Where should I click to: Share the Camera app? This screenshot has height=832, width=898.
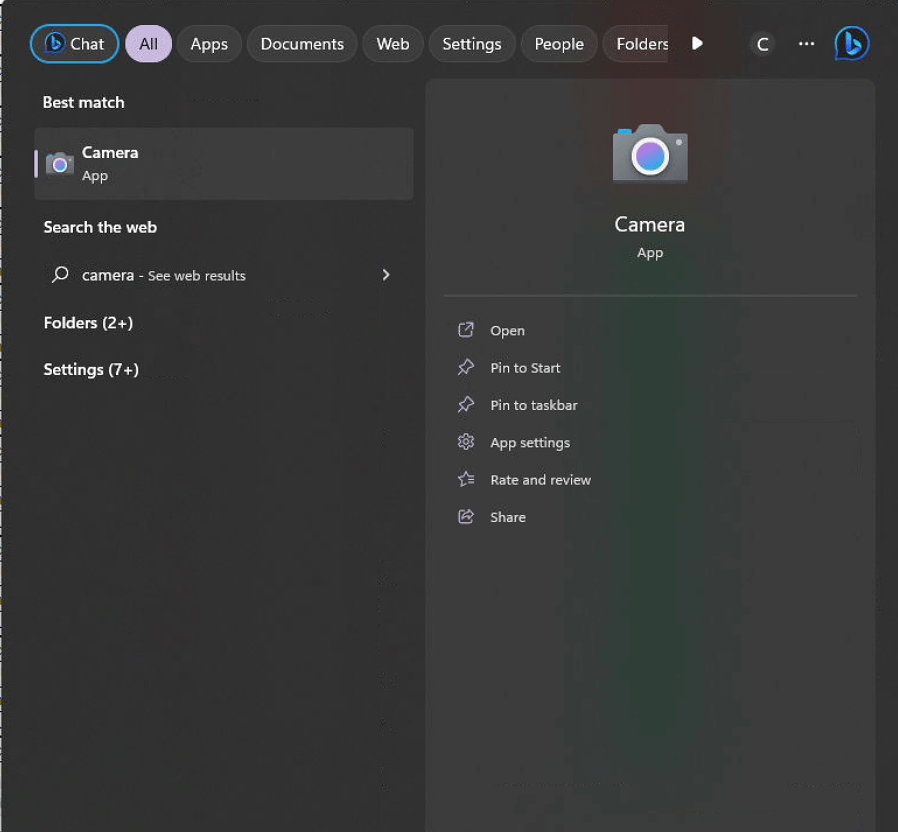tap(508, 517)
